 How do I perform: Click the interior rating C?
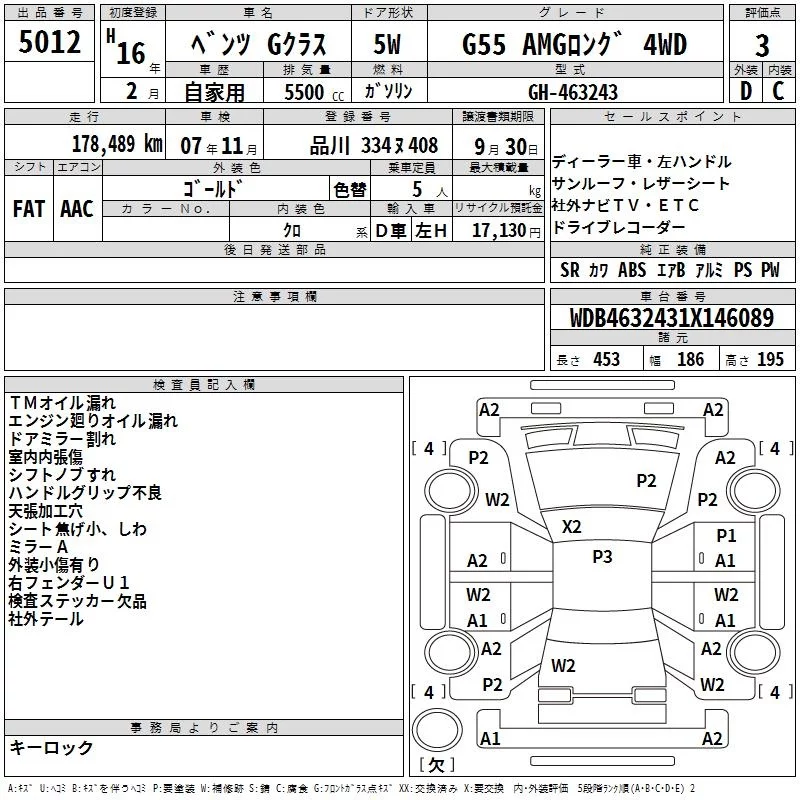pyautogui.click(x=778, y=91)
